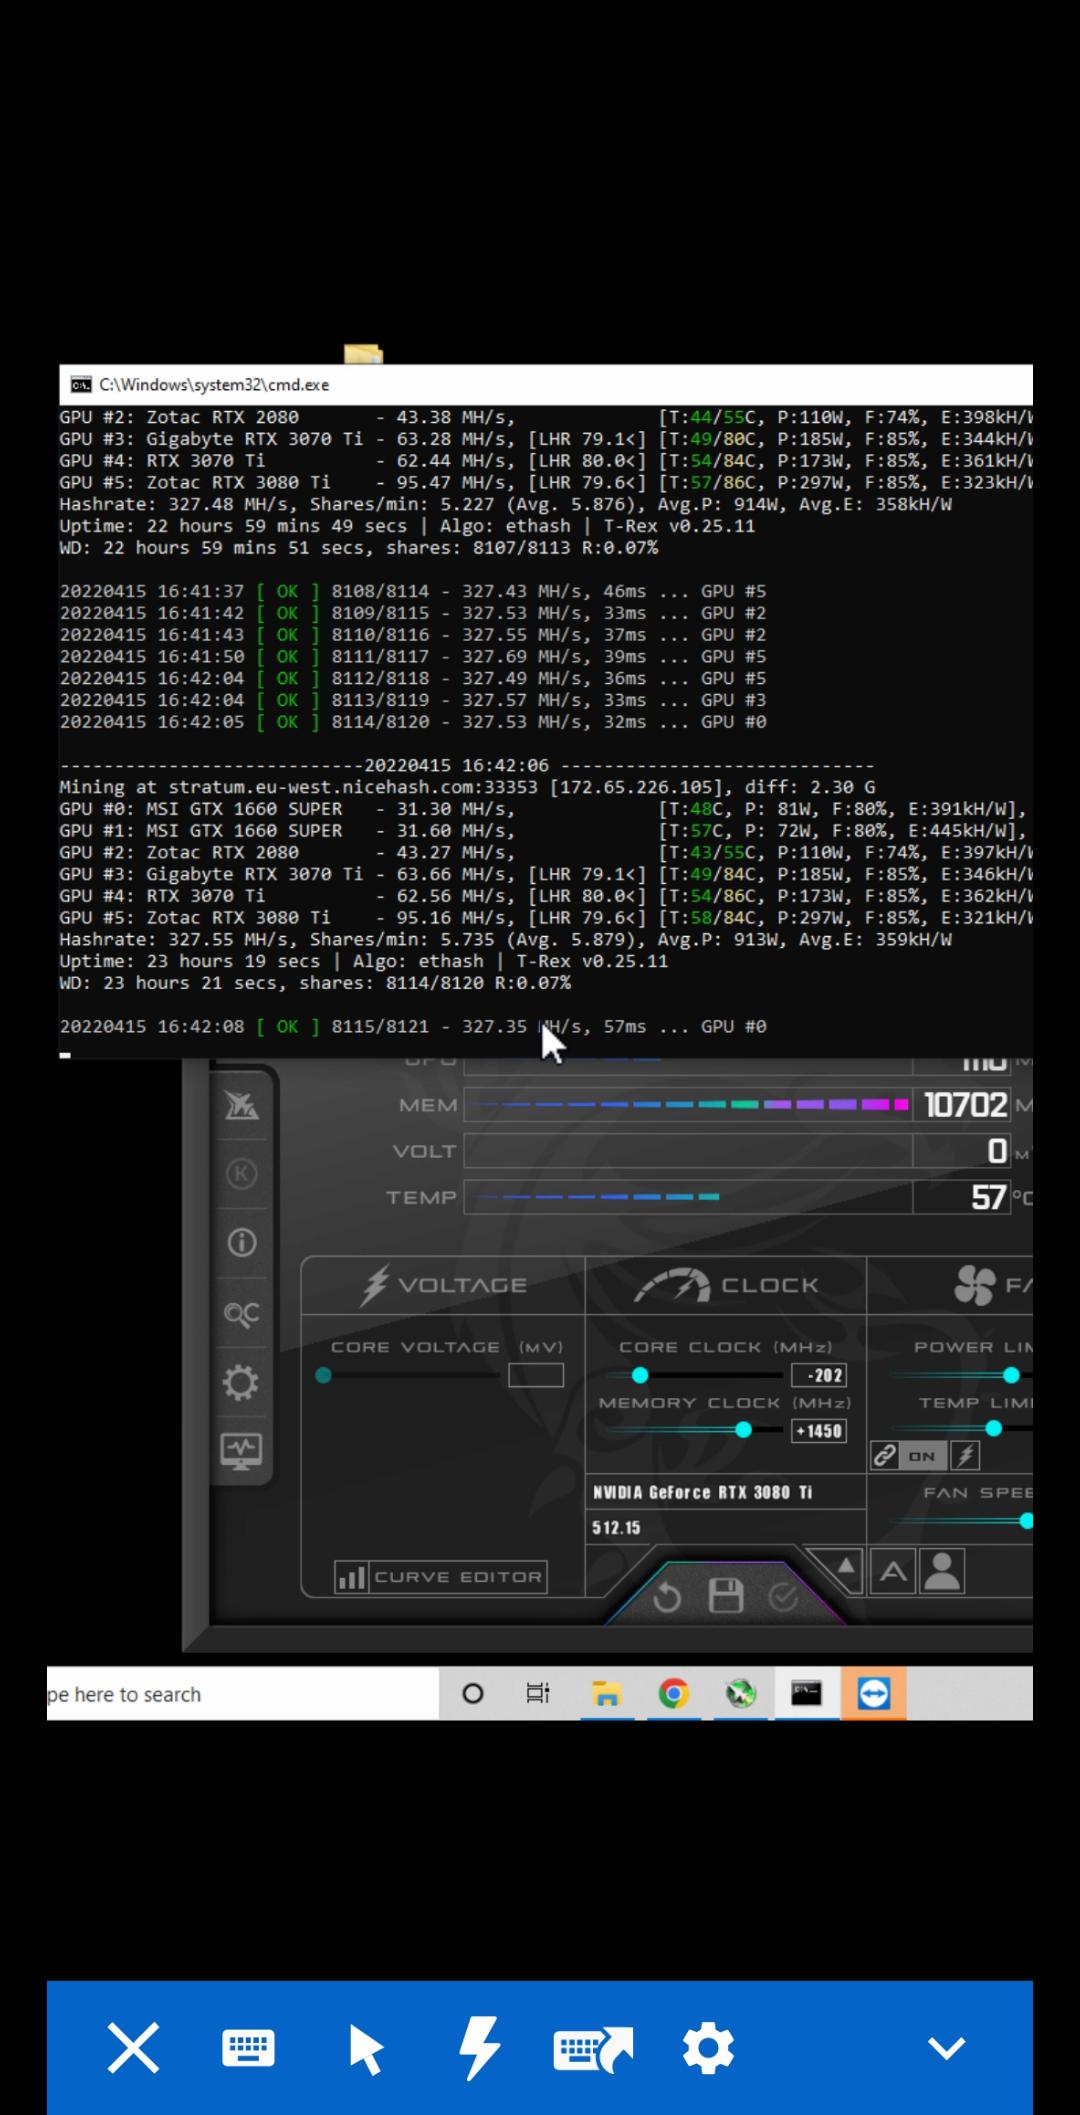The height and width of the screenshot is (2115, 1080).
Task: Open Task View from the taskbar
Action: (538, 1694)
